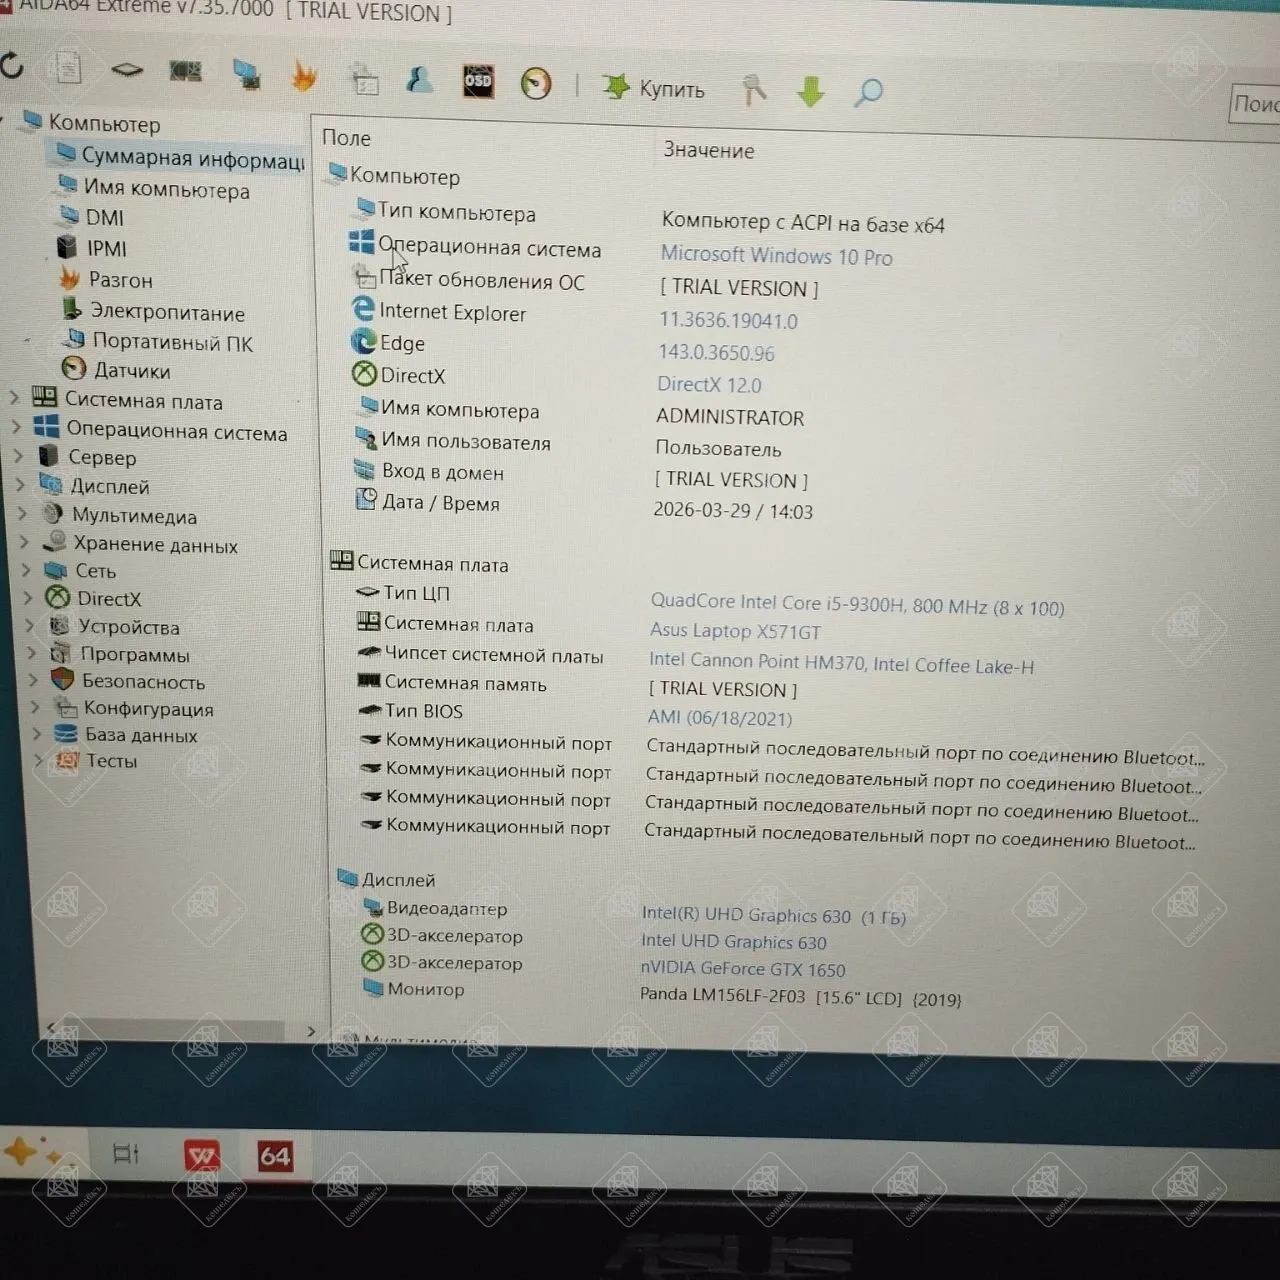Click the magnifying glass toolbar icon

[868, 93]
